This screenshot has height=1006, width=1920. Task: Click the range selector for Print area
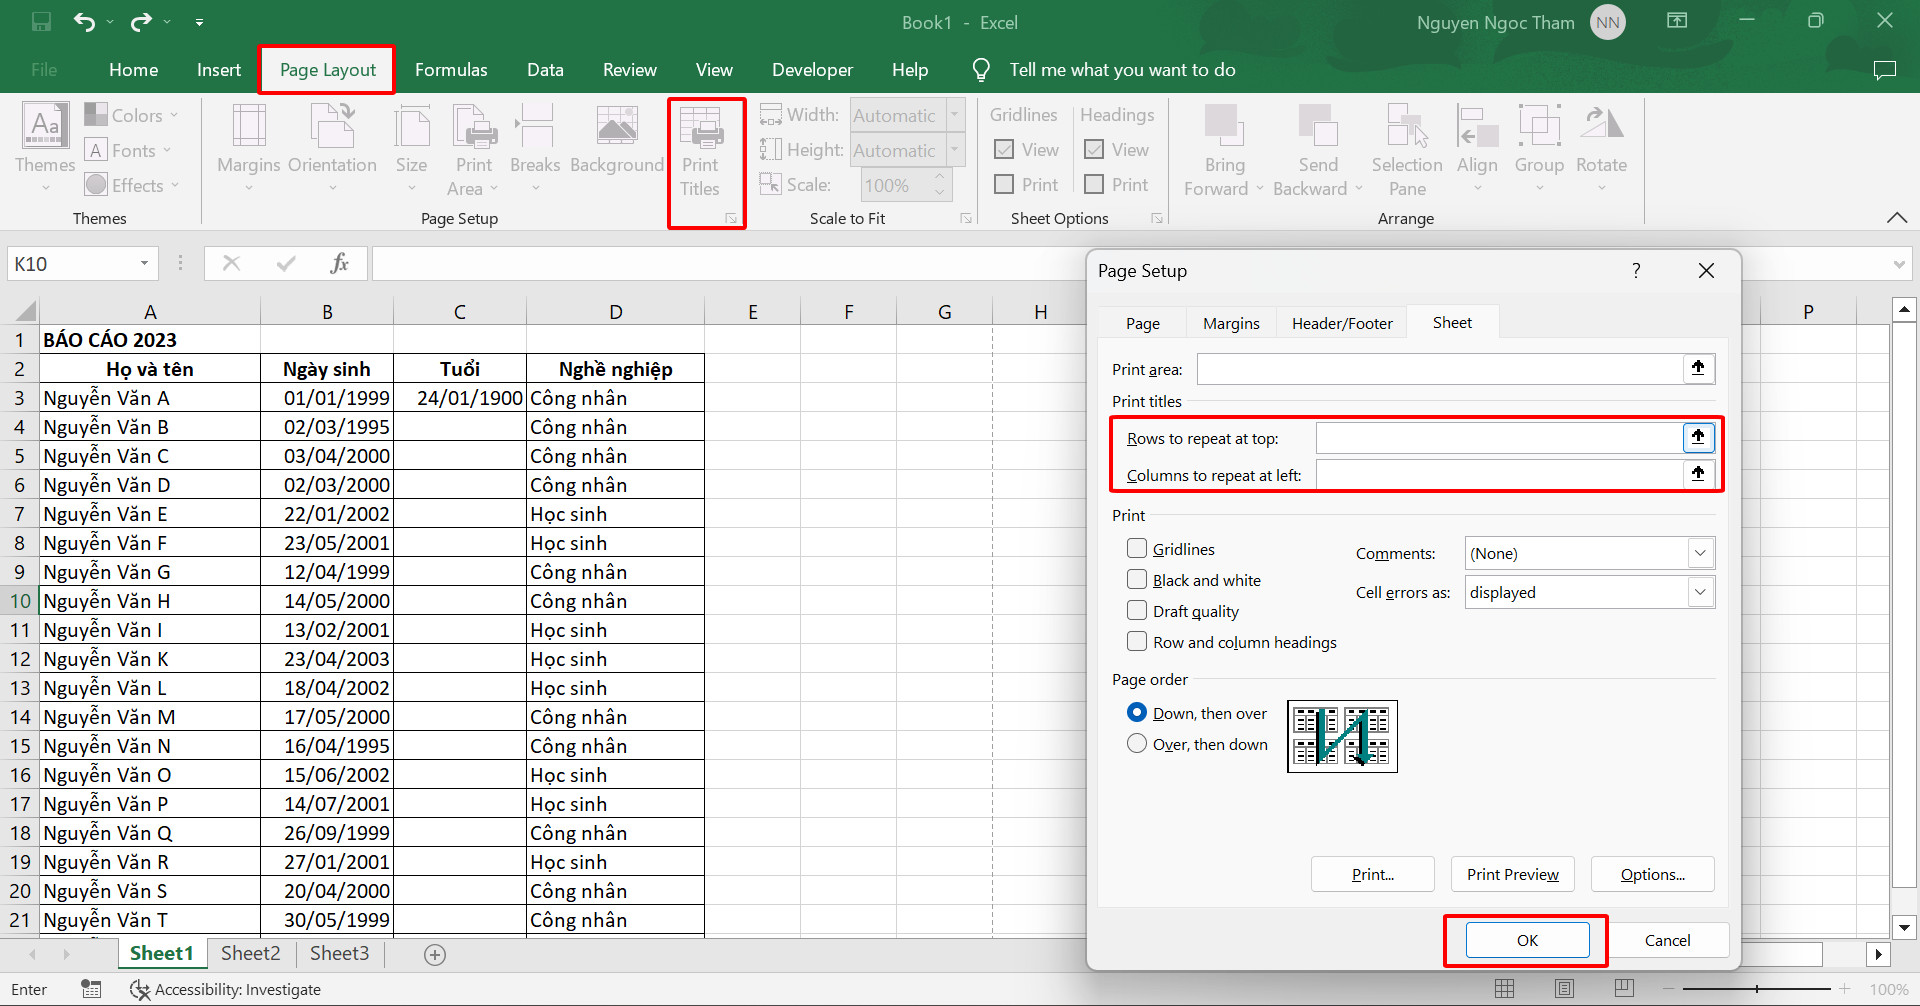point(1697,368)
